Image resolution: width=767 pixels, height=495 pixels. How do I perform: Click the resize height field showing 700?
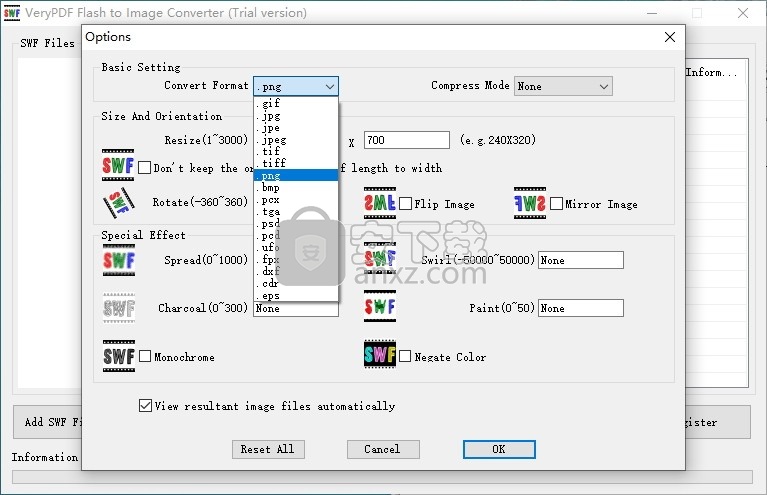coord(406,140)
